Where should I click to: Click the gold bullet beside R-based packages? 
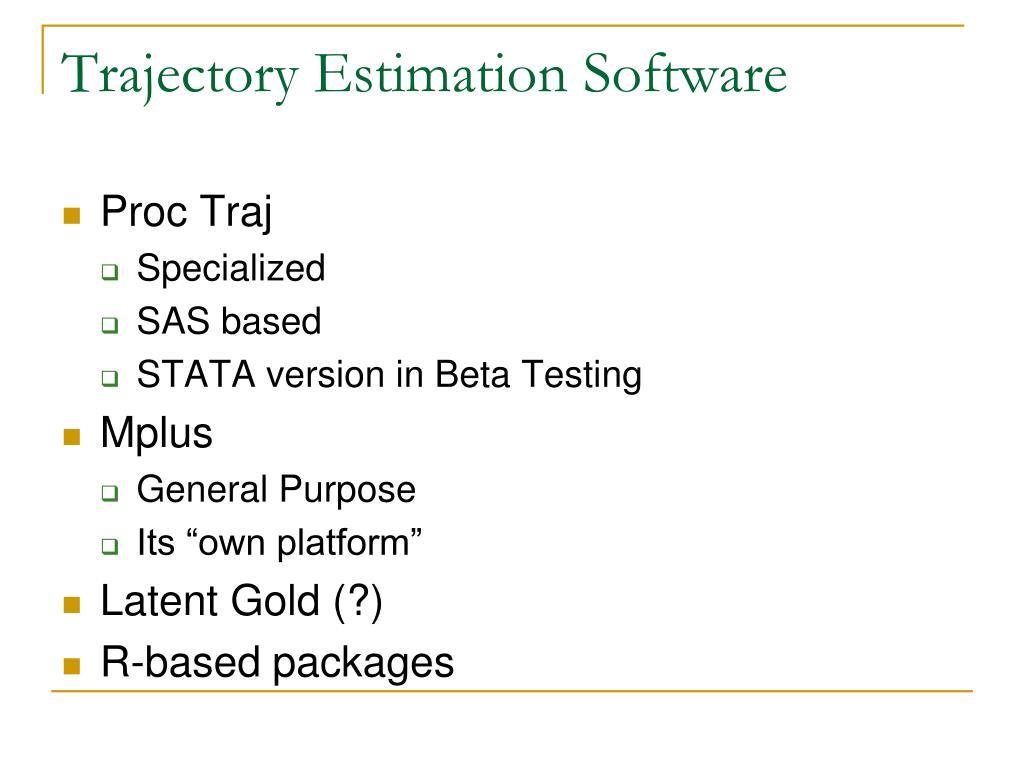[x=72, y=665]
